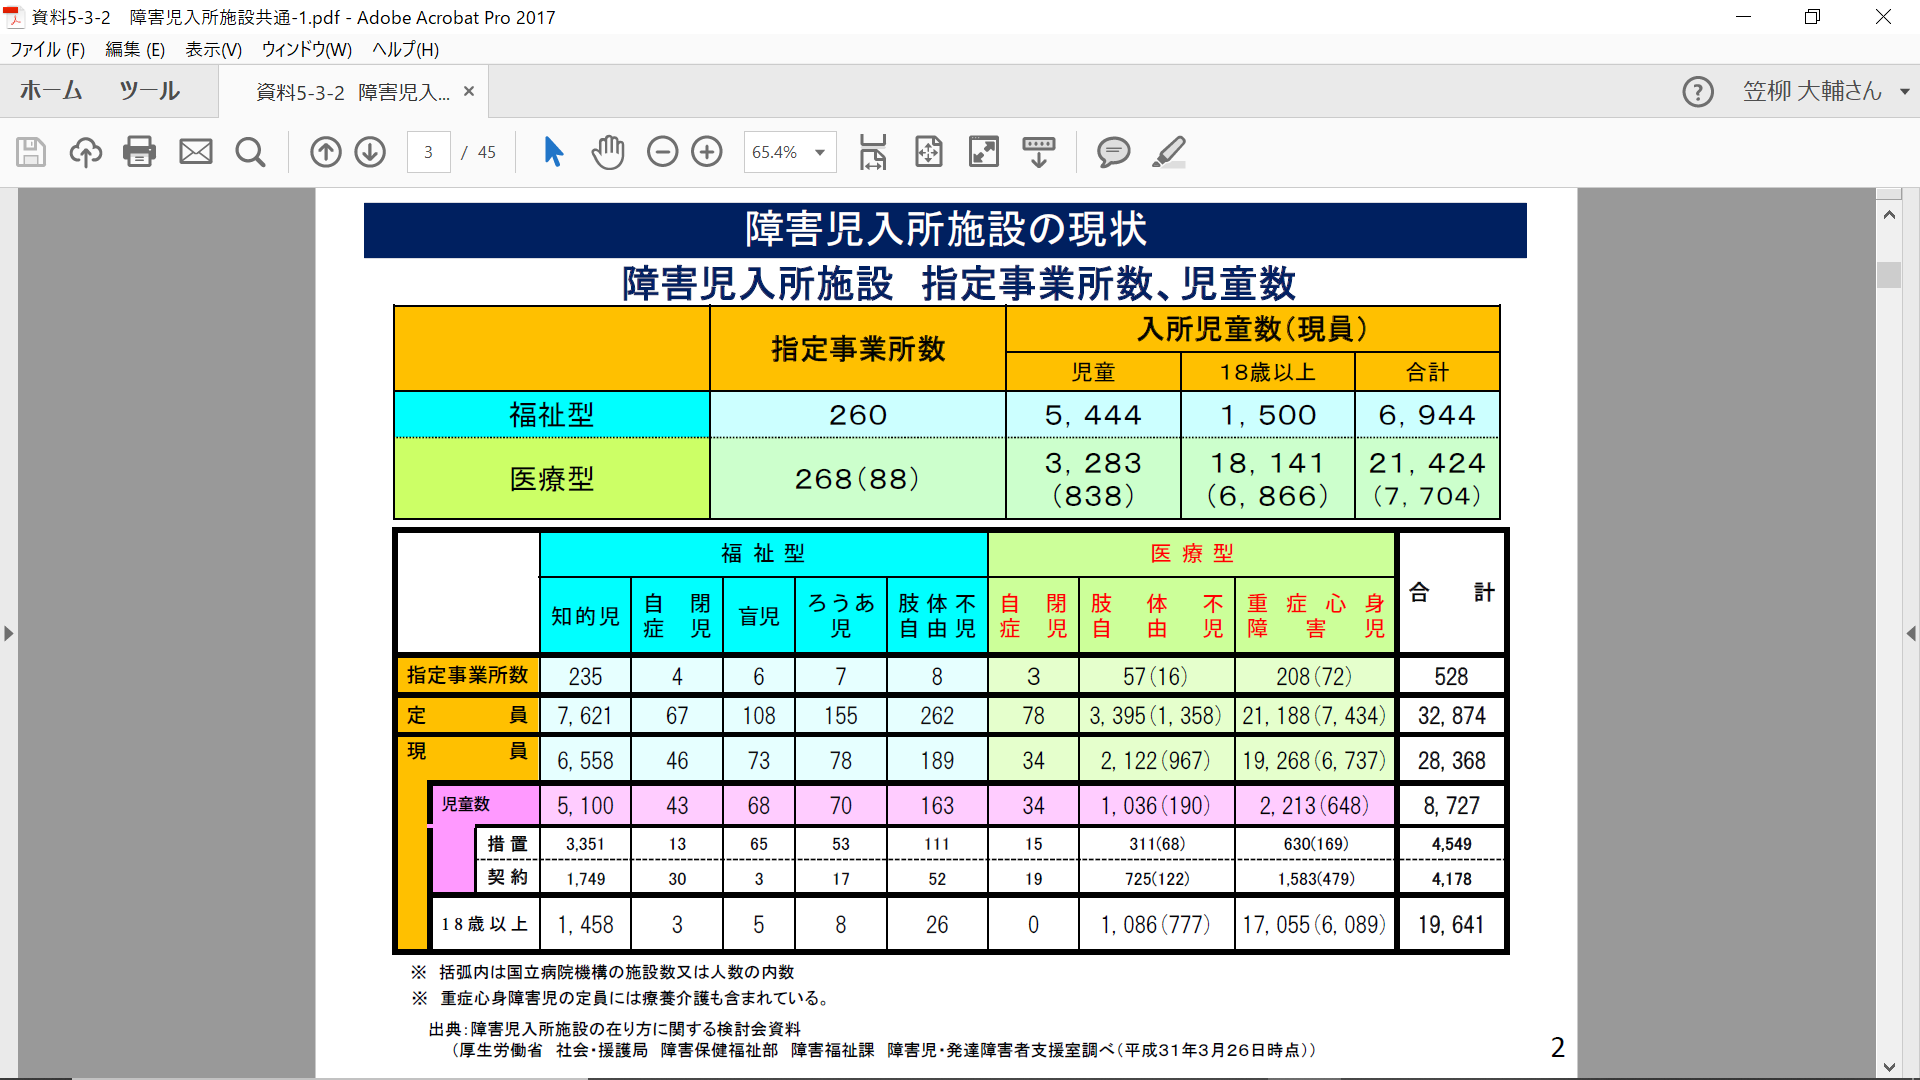1920x1080 pixels.
Task: Click the fit width scrolling icon
Action: [873, 152]
